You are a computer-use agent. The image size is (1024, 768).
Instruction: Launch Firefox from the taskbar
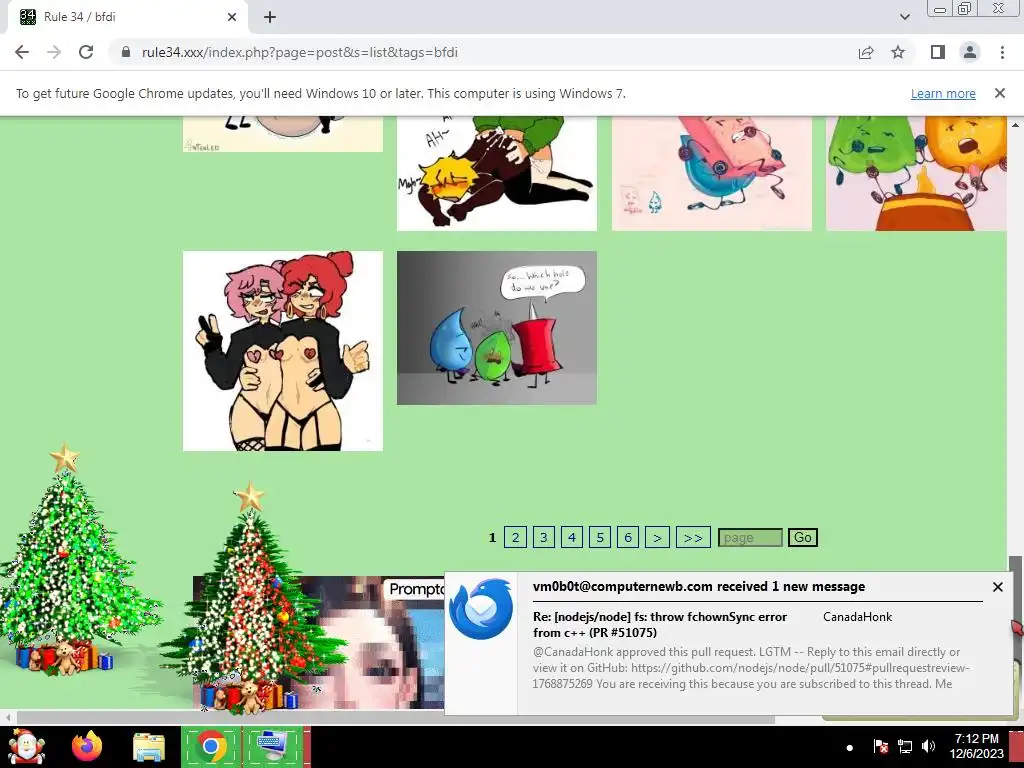[87, 746]
